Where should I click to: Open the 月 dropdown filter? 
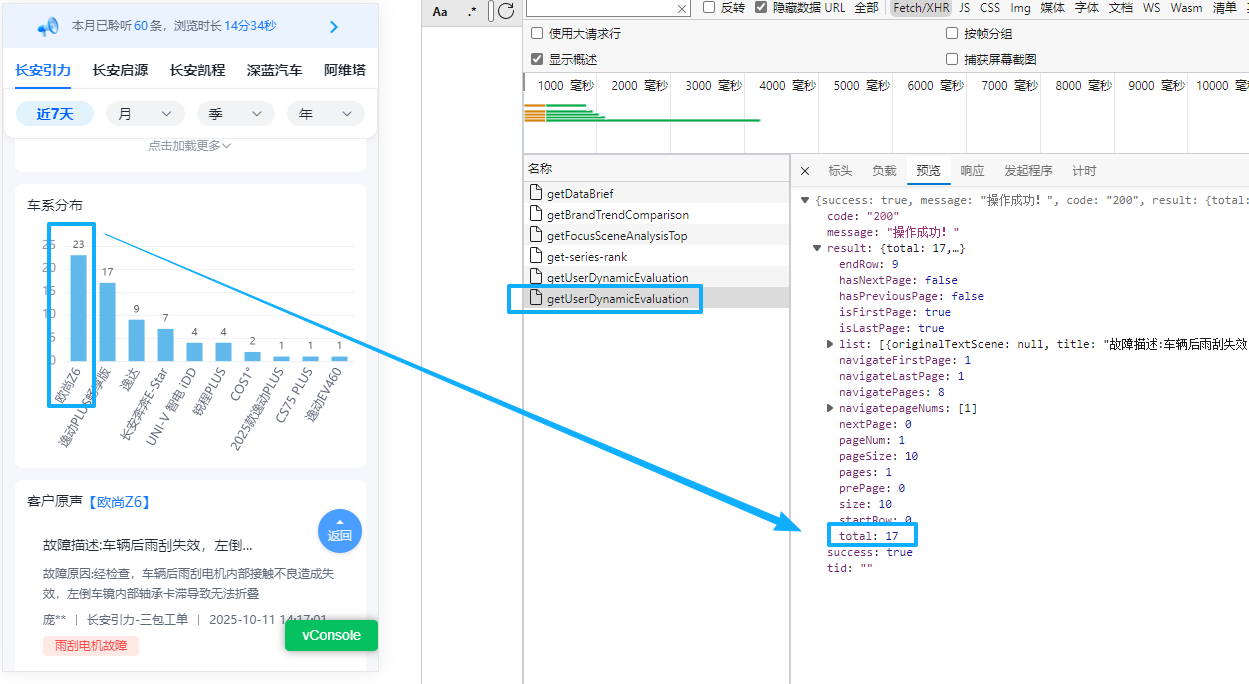(x=145, y=114)
